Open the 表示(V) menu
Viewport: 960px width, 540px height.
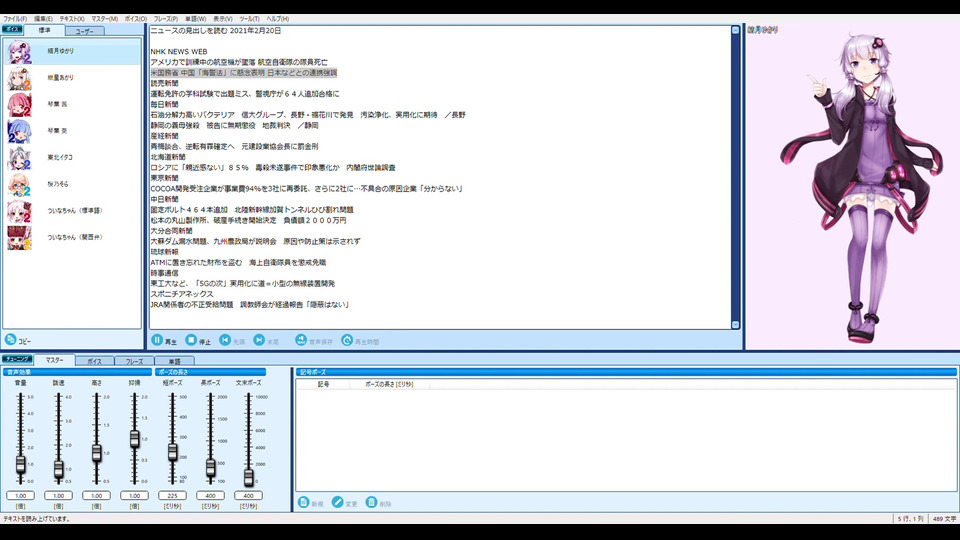(x=222, y=19)
